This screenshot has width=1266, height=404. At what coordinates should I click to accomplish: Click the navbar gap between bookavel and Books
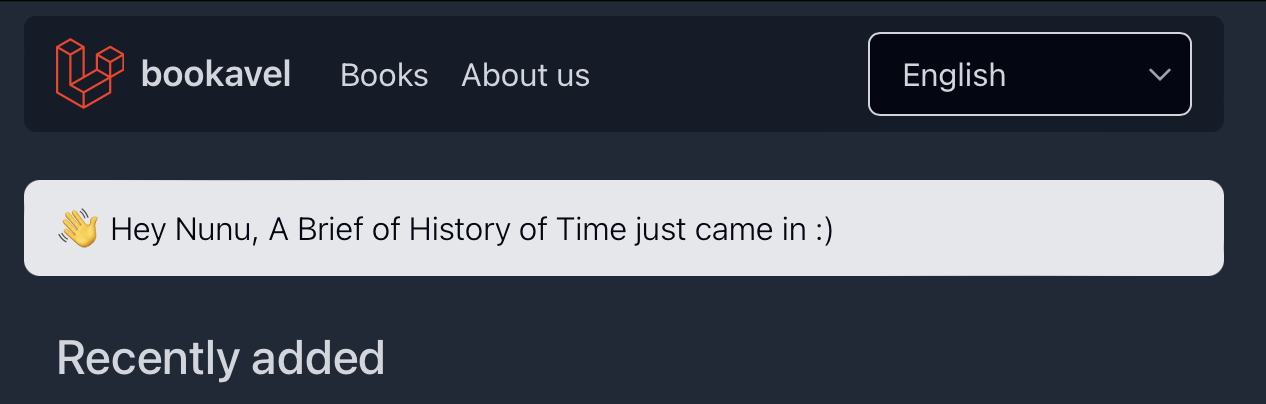tap(316, 74)
